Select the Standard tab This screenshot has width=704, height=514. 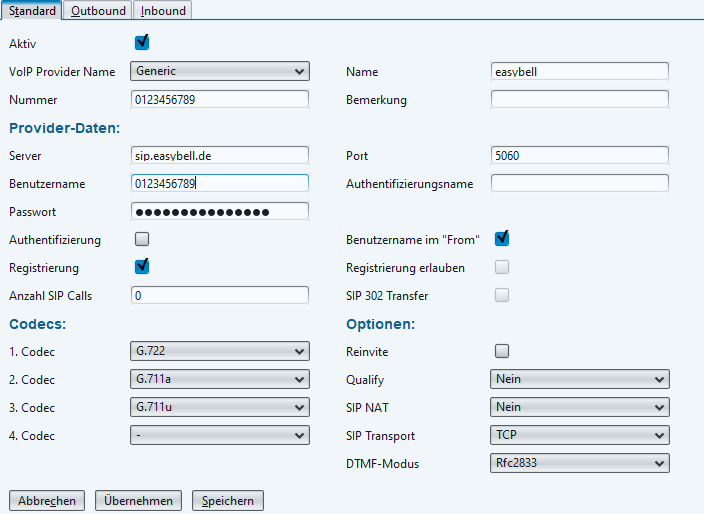[32, 10]
